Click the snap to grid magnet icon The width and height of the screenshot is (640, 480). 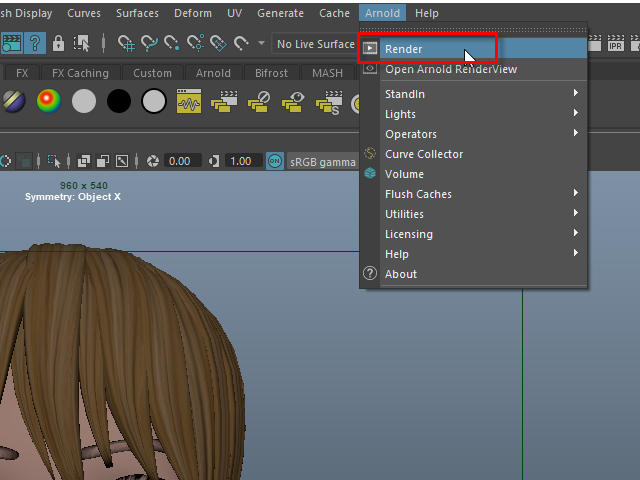coord(127,43)
